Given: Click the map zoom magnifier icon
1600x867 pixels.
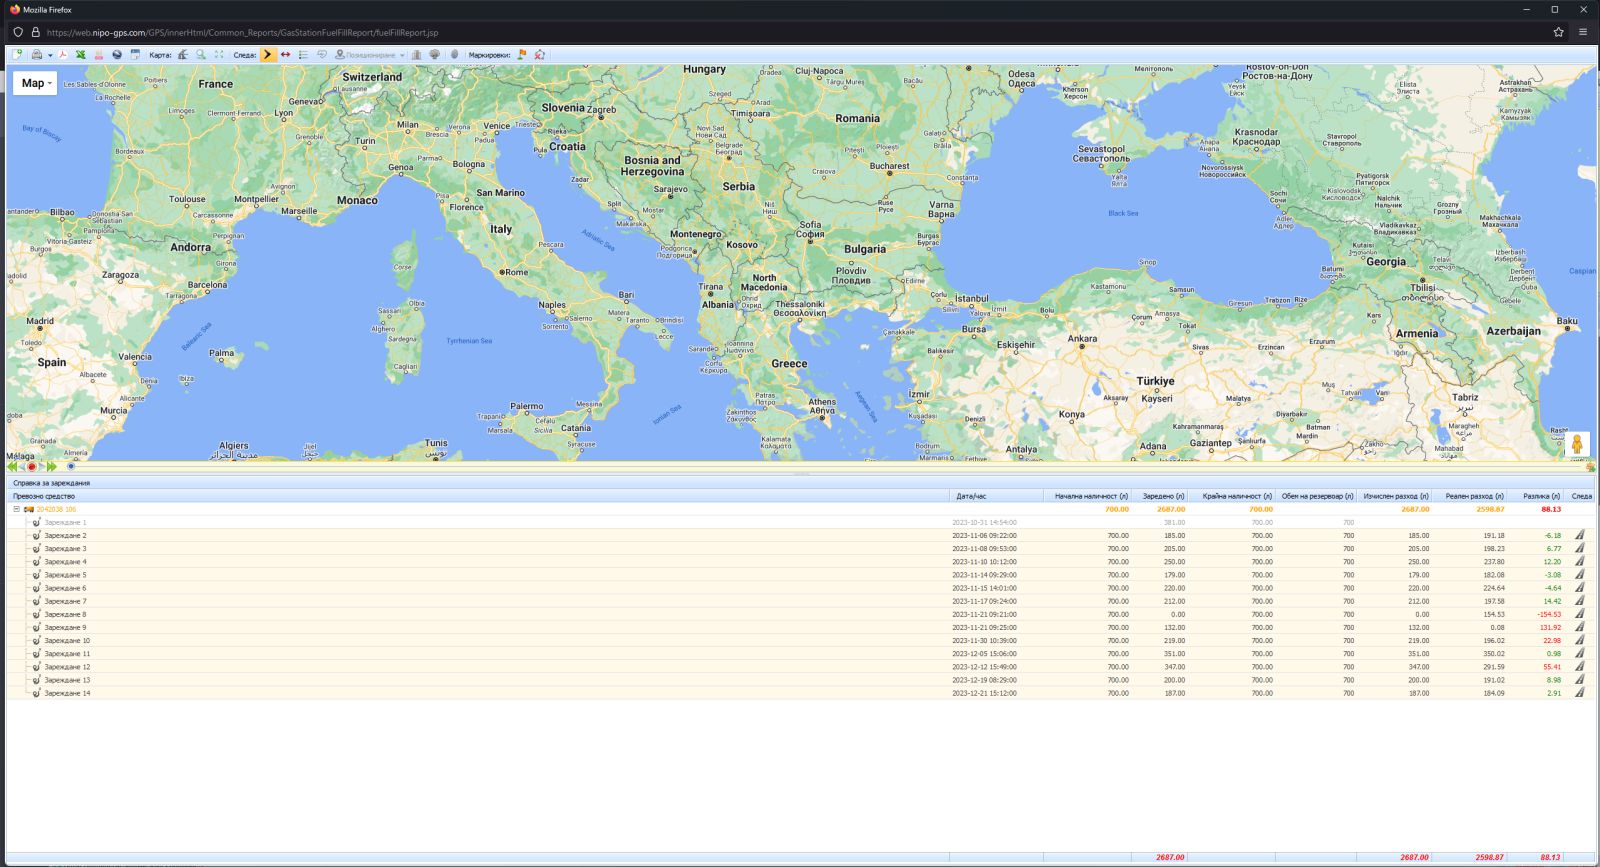Looking at the screenshot, I should click(x=201, y=55).
